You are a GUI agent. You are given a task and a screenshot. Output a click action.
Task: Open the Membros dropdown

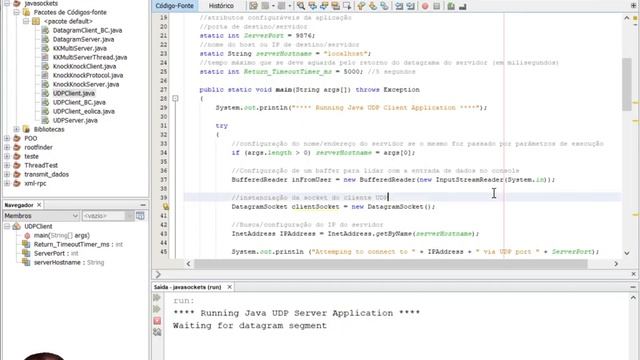click(x=41, y=216)
